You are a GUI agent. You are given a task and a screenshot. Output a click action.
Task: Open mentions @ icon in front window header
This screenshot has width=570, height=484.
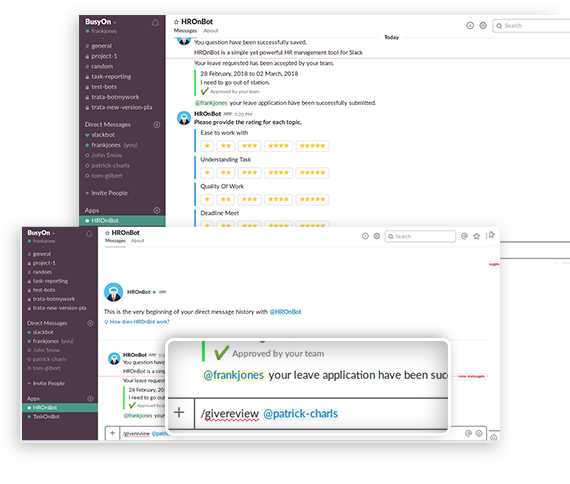tap(464, 236)
